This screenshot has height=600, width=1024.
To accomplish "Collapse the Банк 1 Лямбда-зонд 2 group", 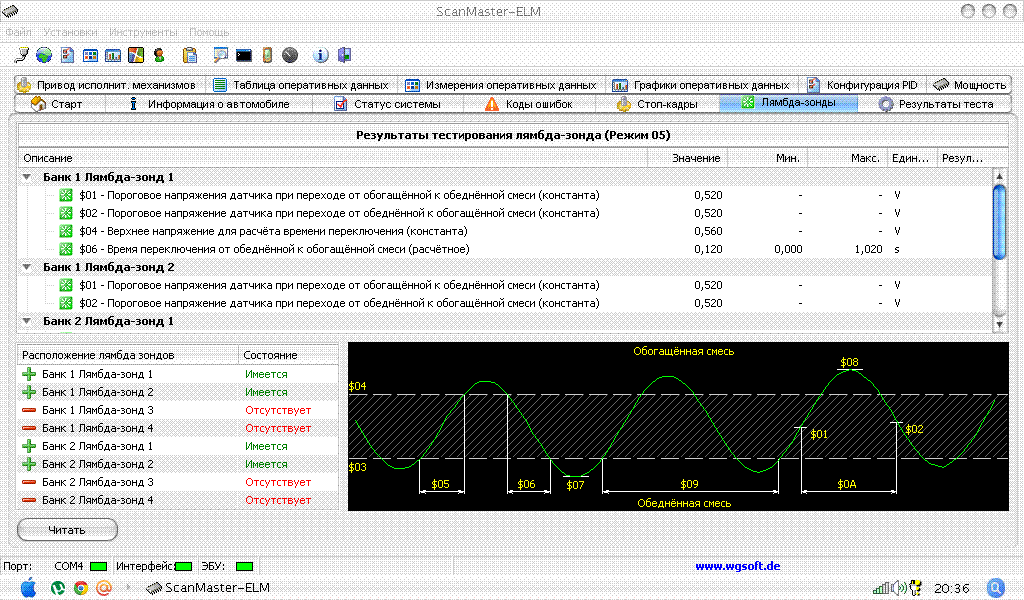I will pyautogui.click(x=27, y=268).
